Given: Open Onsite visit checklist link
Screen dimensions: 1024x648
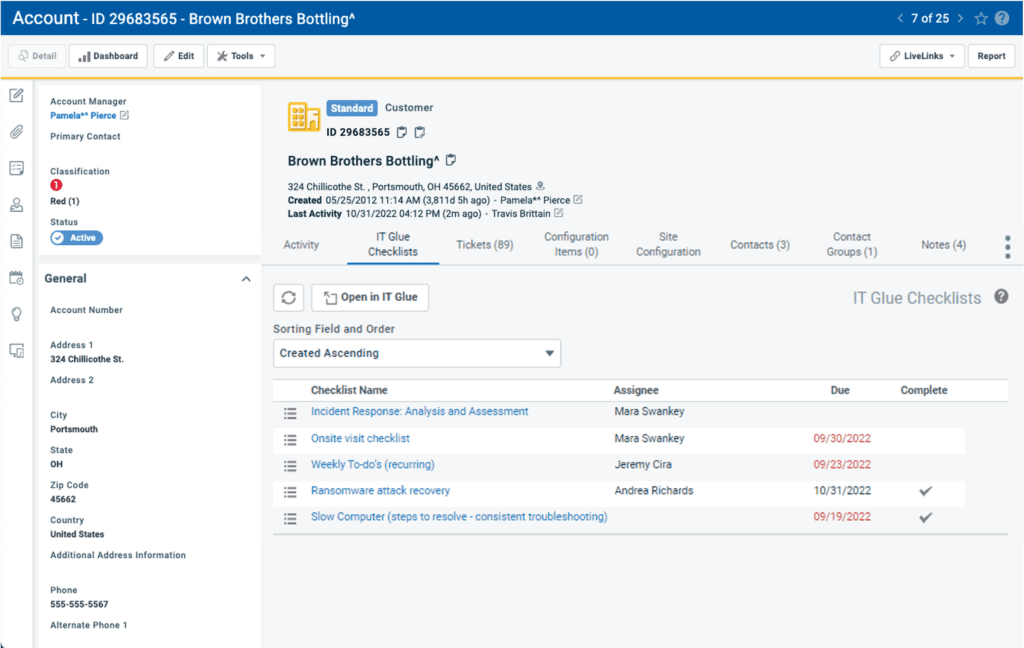Looking at the screenshot, I should click(x=360, y=439).
